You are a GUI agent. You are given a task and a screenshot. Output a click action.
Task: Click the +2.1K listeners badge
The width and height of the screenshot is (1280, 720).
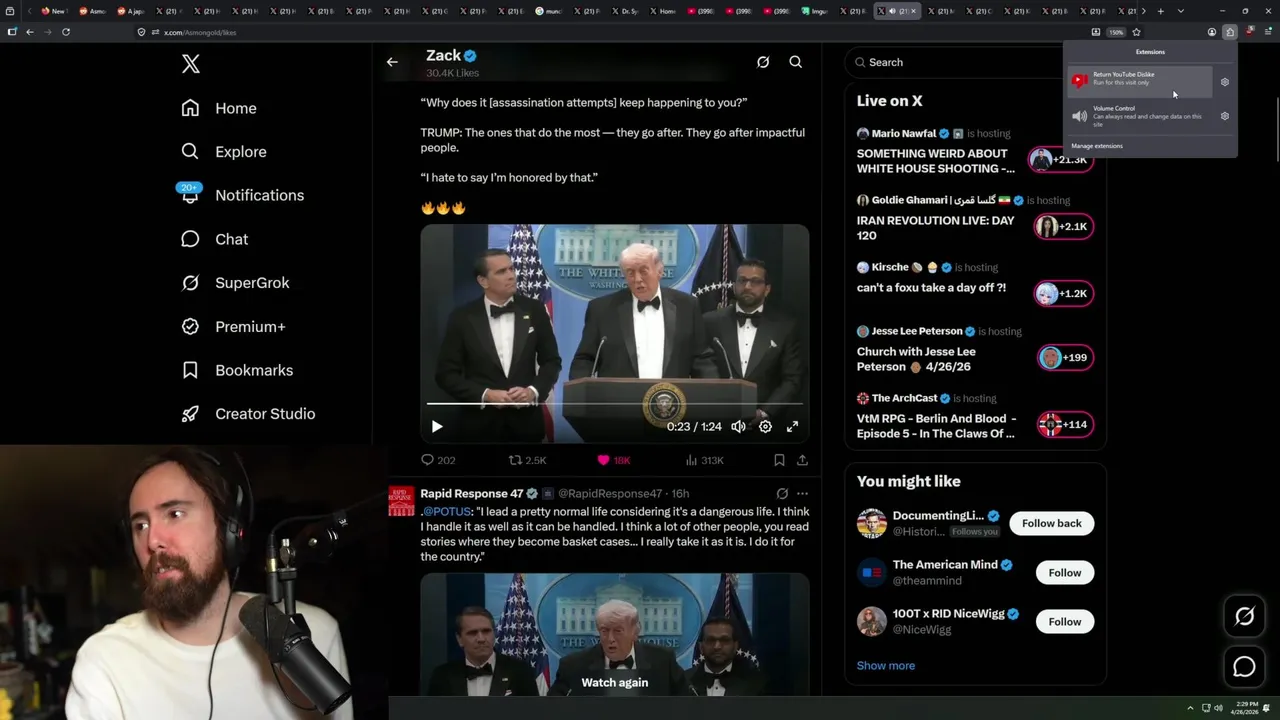[x=1064, y=227]
